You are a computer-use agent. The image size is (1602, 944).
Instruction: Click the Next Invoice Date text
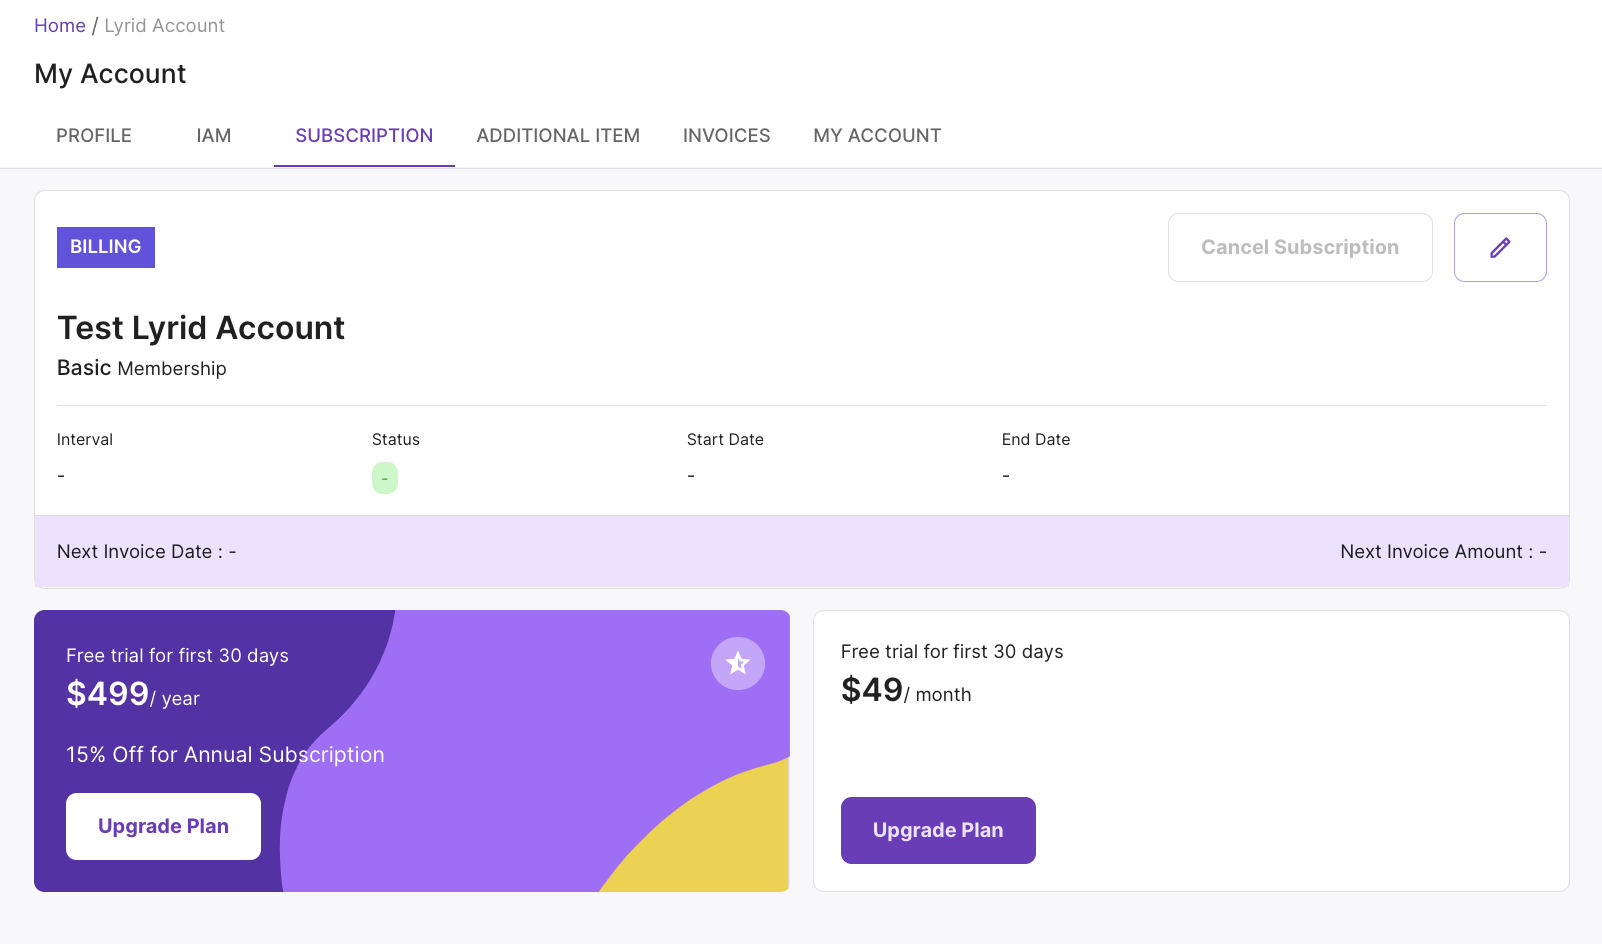point(146,552)
